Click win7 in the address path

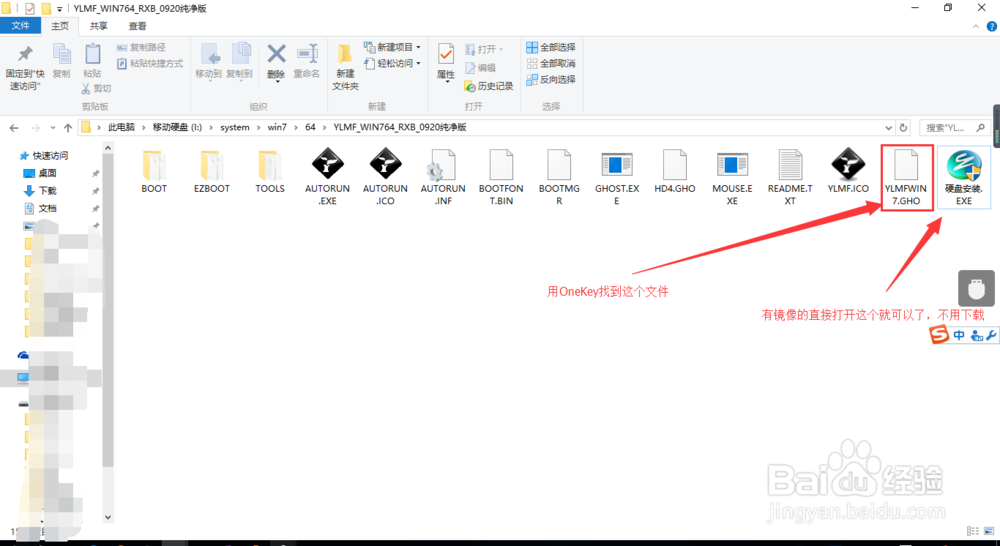click(277, 127)
